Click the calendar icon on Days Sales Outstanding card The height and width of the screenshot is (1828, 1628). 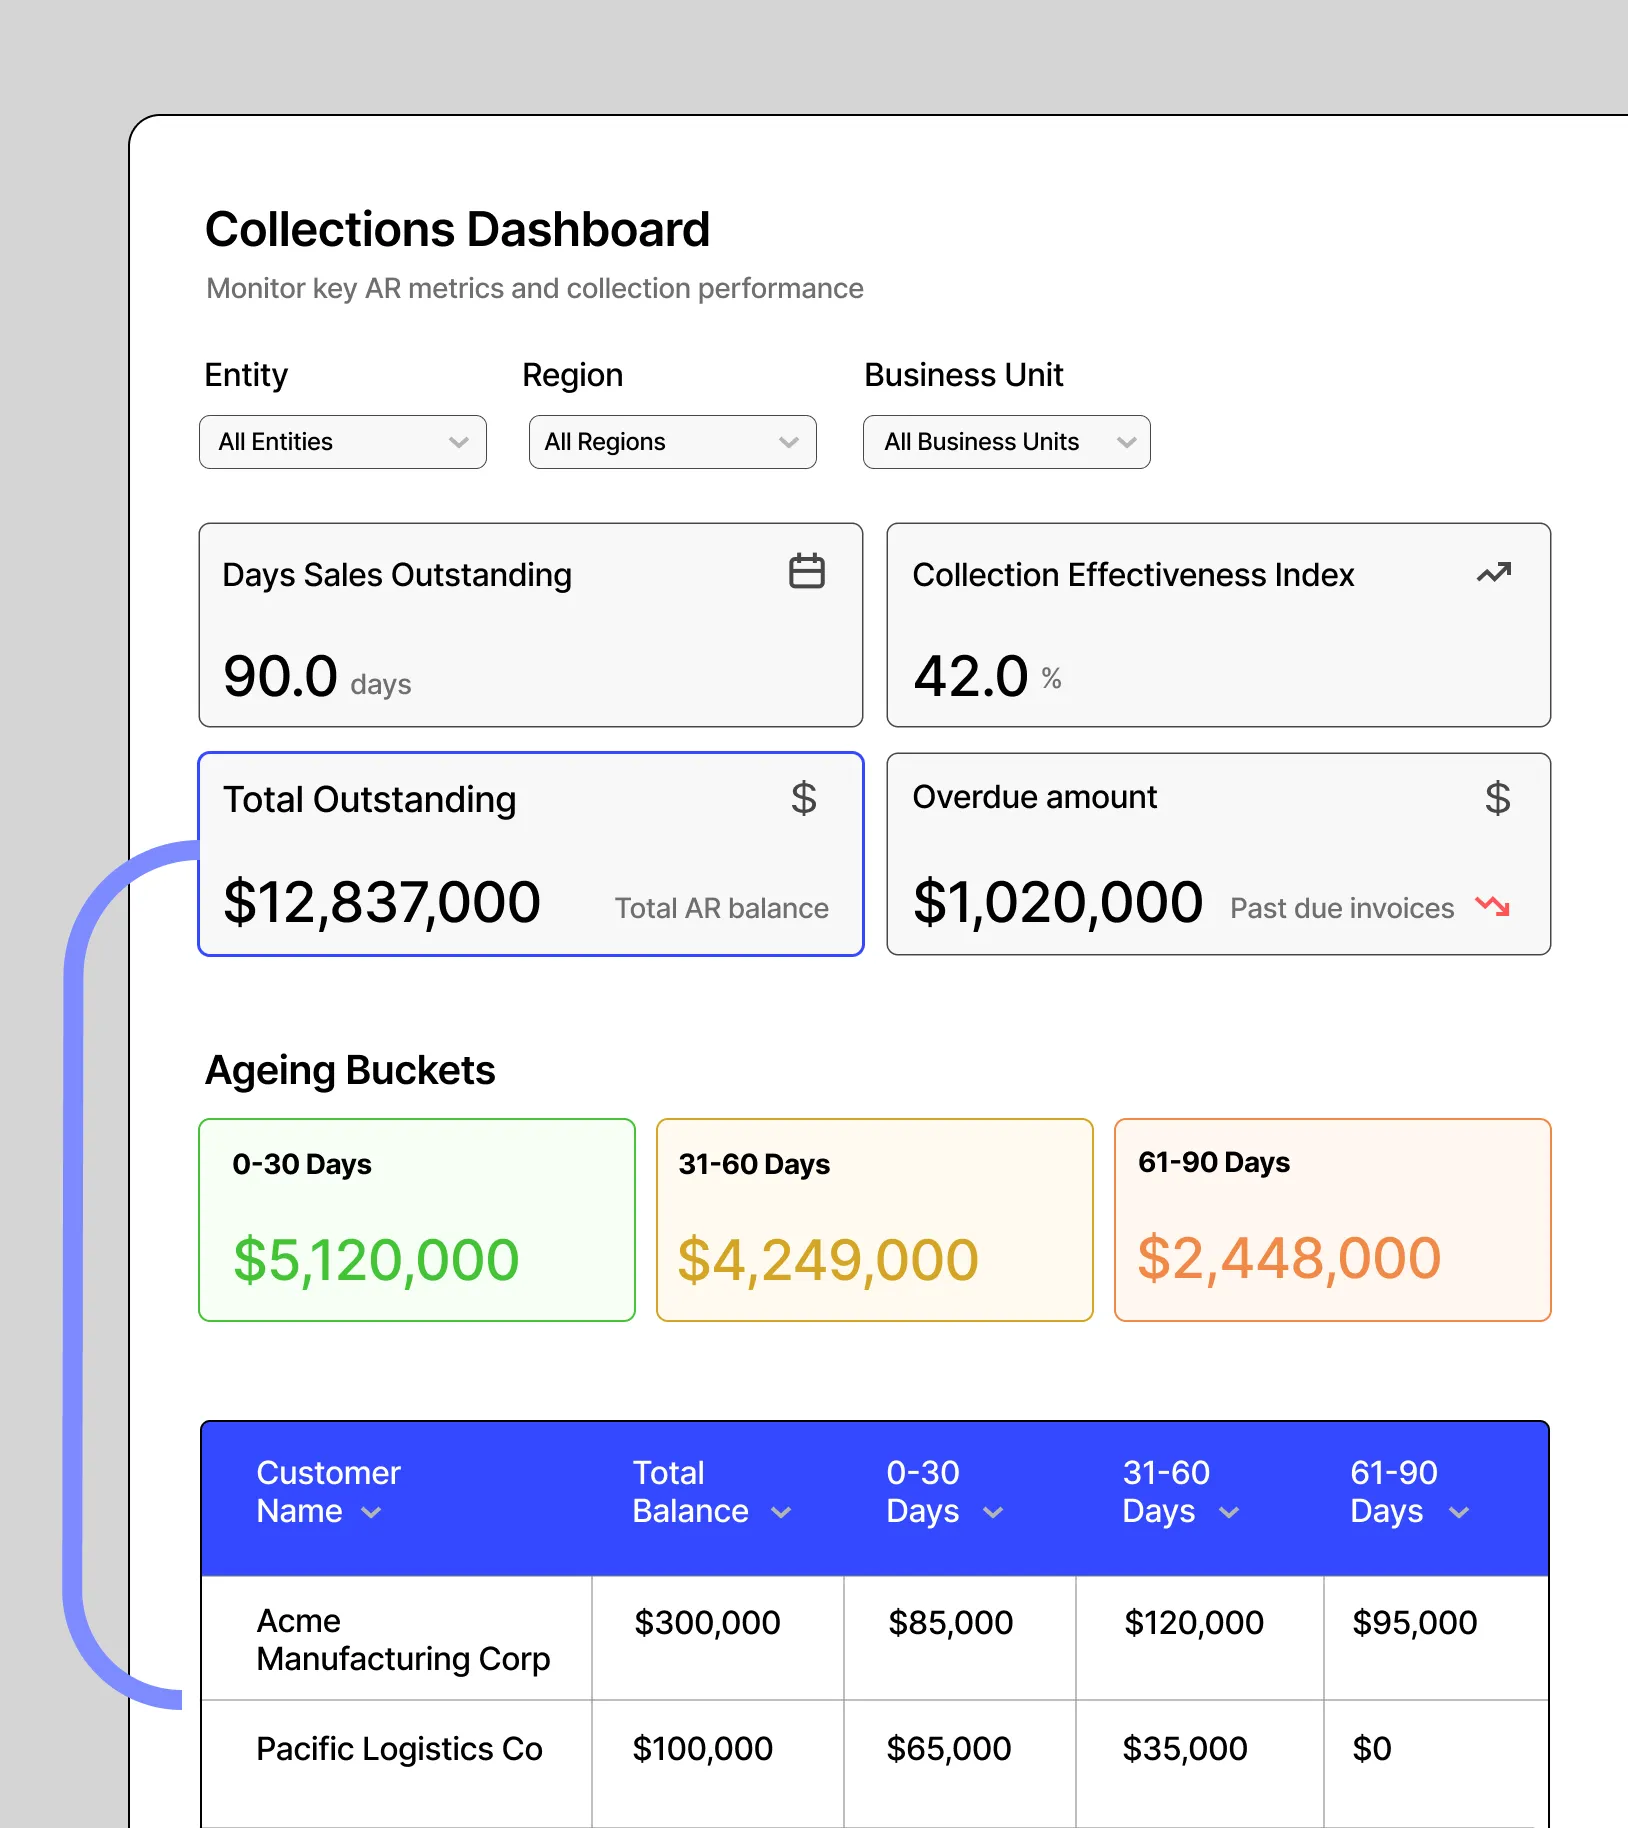click(806, 571)
